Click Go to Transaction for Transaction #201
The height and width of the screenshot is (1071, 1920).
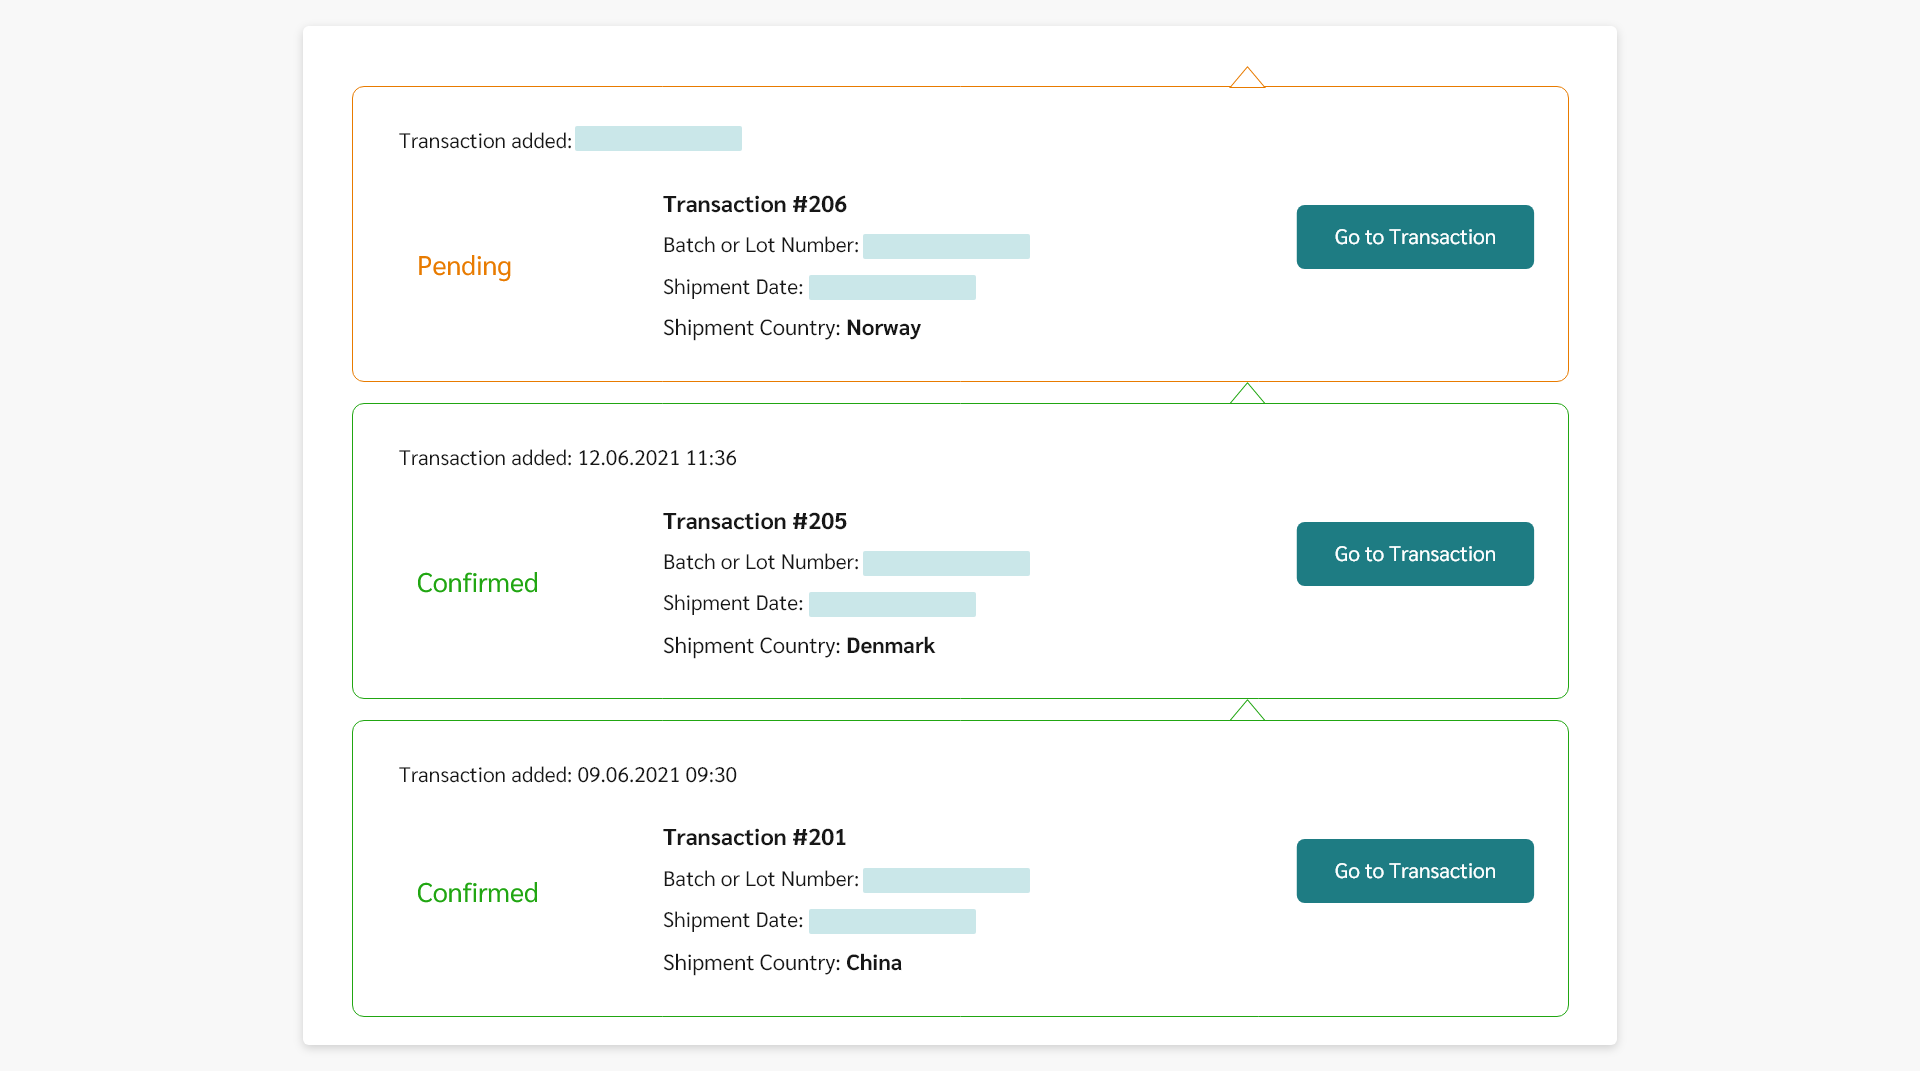[1414, 870]
